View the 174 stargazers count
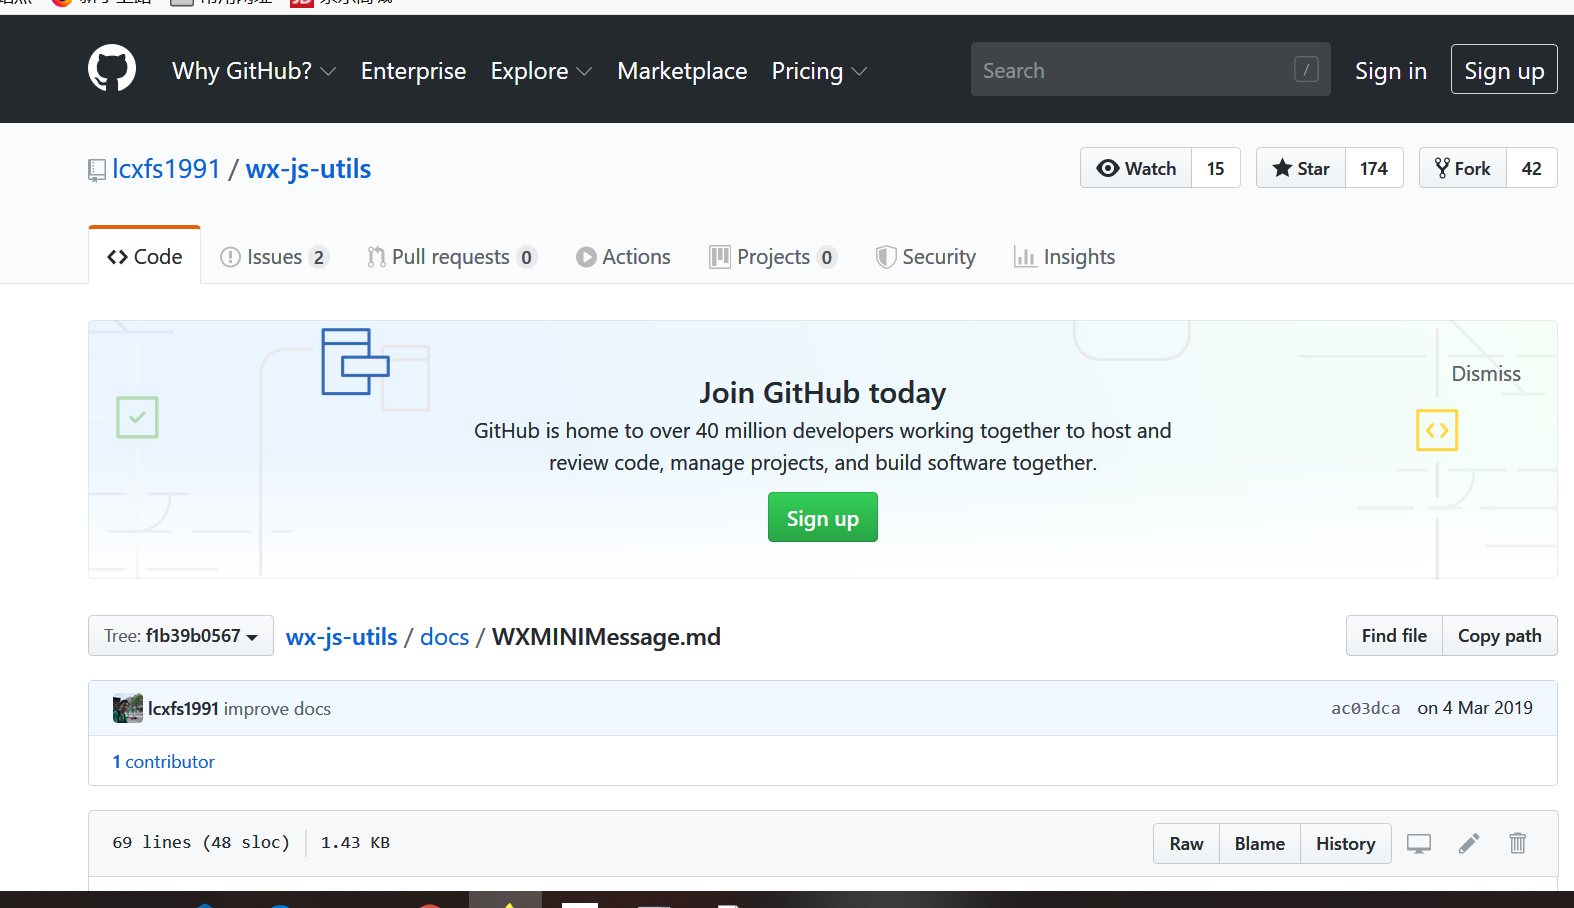Image resolution: width=1574 pixels, height=908 pixels. tap(1373, 168)
